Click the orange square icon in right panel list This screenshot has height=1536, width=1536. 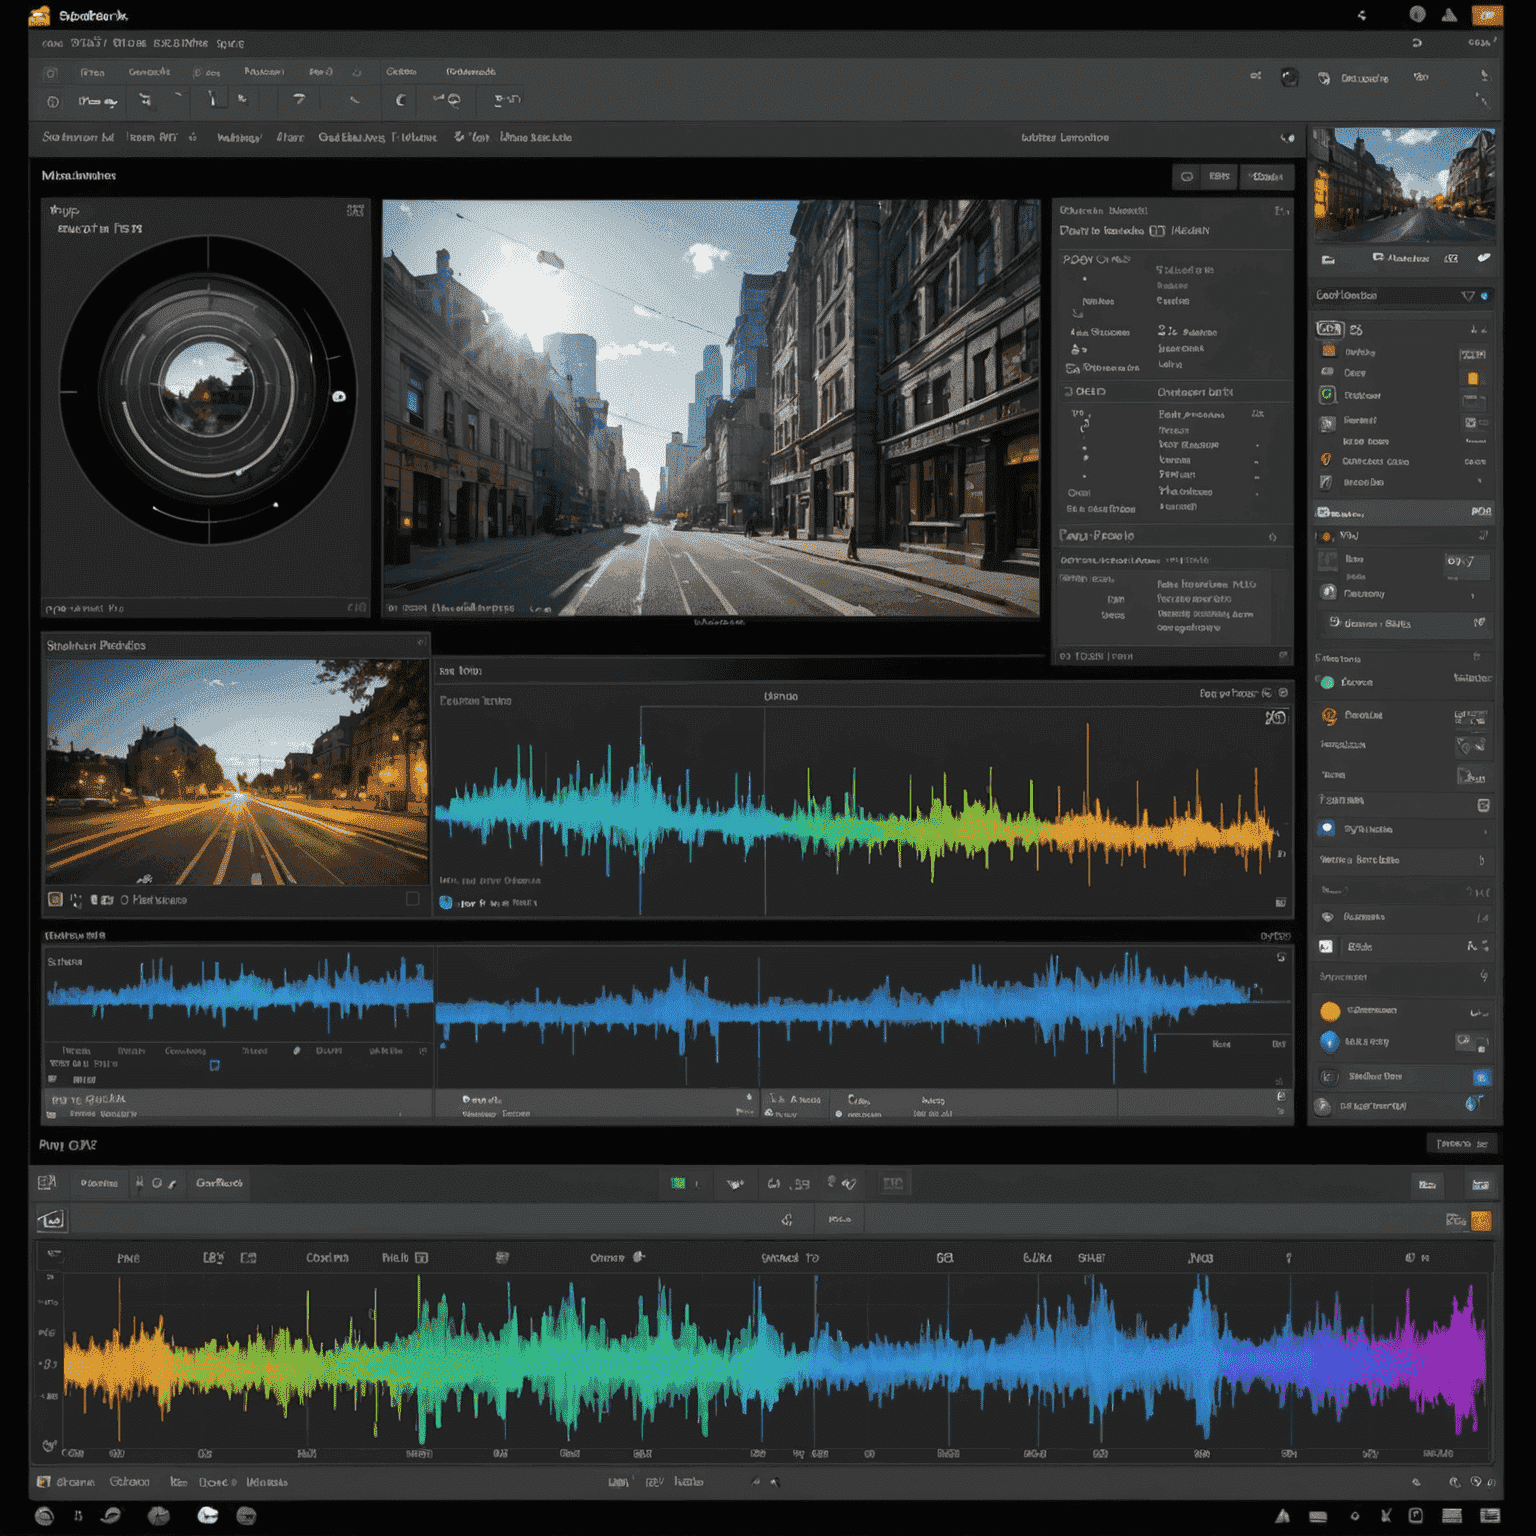point(1328,351)
